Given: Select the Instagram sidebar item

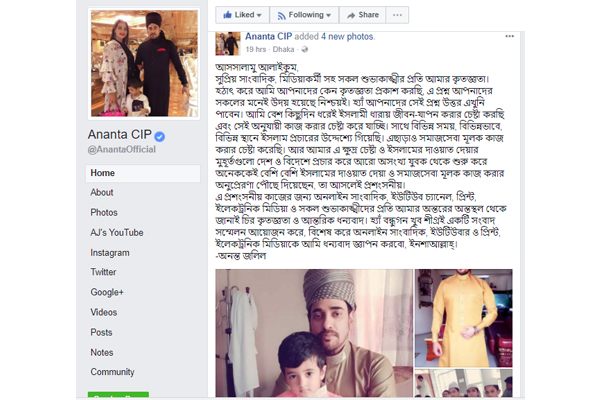Looking at the screenshot, I should click(110, 253).
